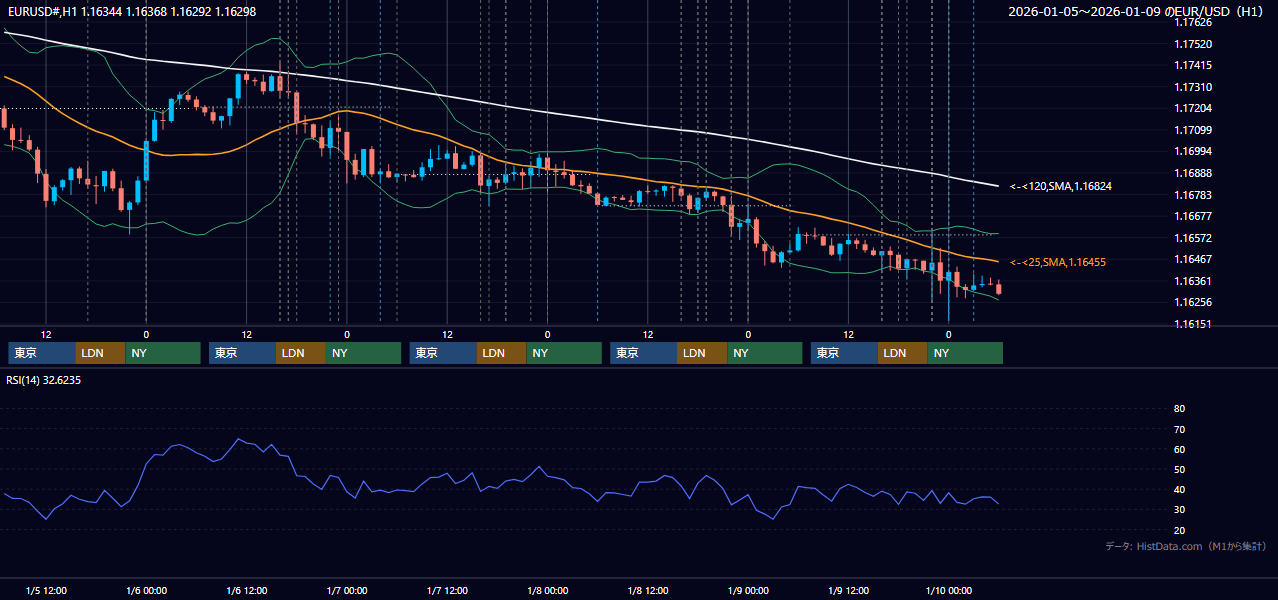Click RSI scale value 80
Image resolution: width=1278 pixels, height=600 pixels.
pos(1179,409)
